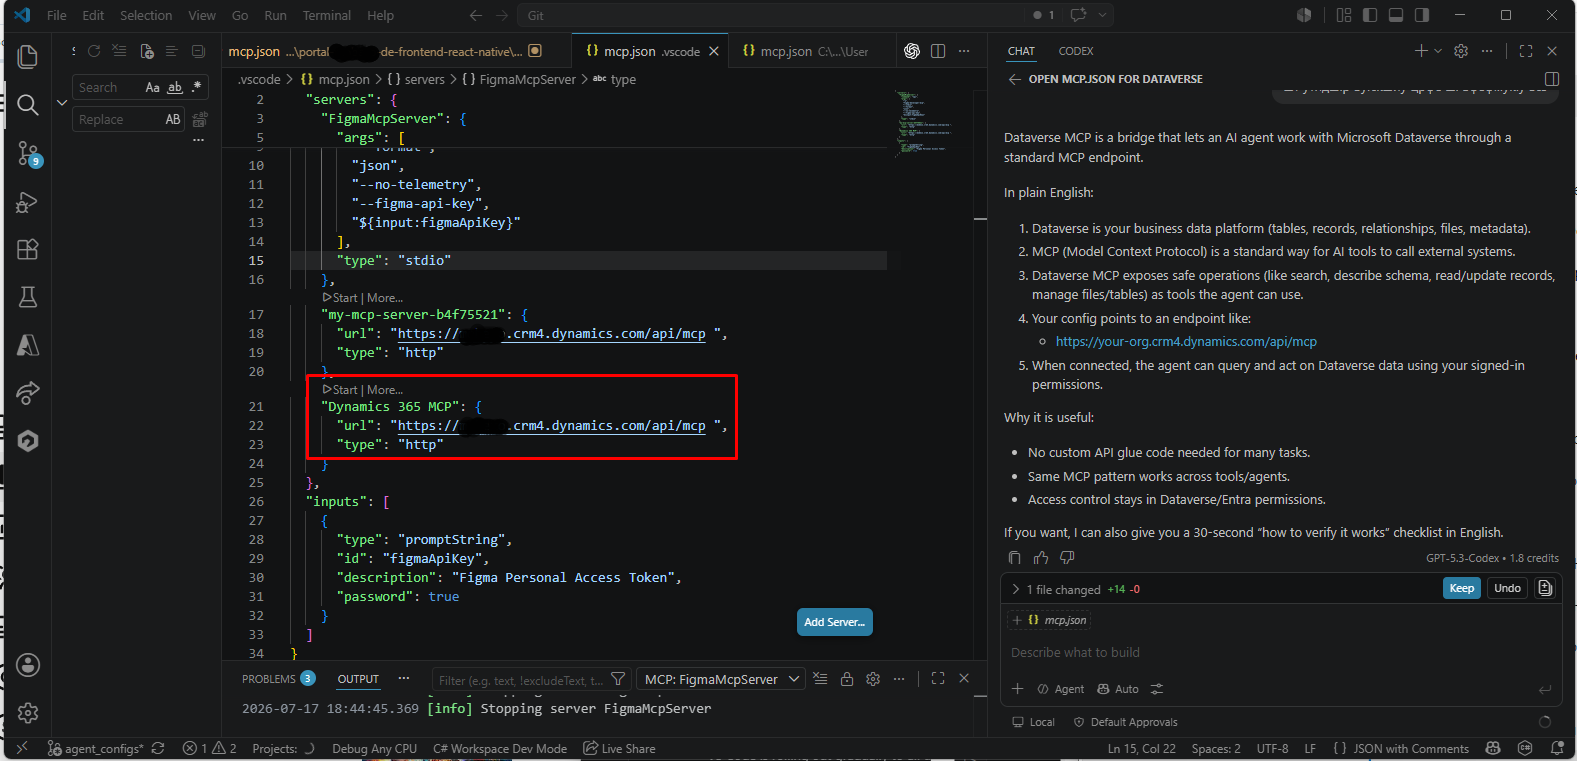Switch to the CODEX tab
The width and height of the screenshot is (1577, 761).
coord(1076,51)
